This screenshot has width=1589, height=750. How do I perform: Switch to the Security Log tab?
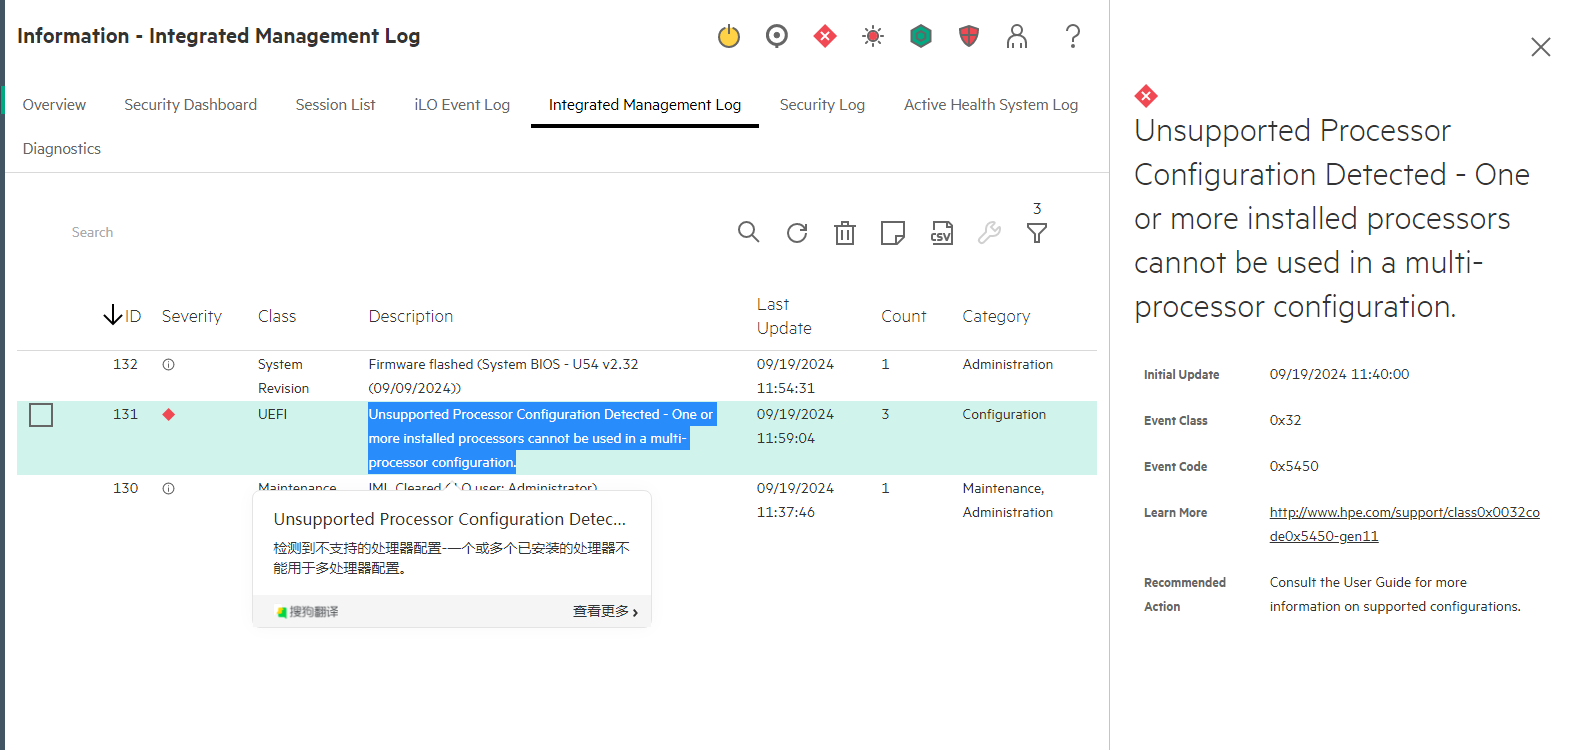(822, 105)
